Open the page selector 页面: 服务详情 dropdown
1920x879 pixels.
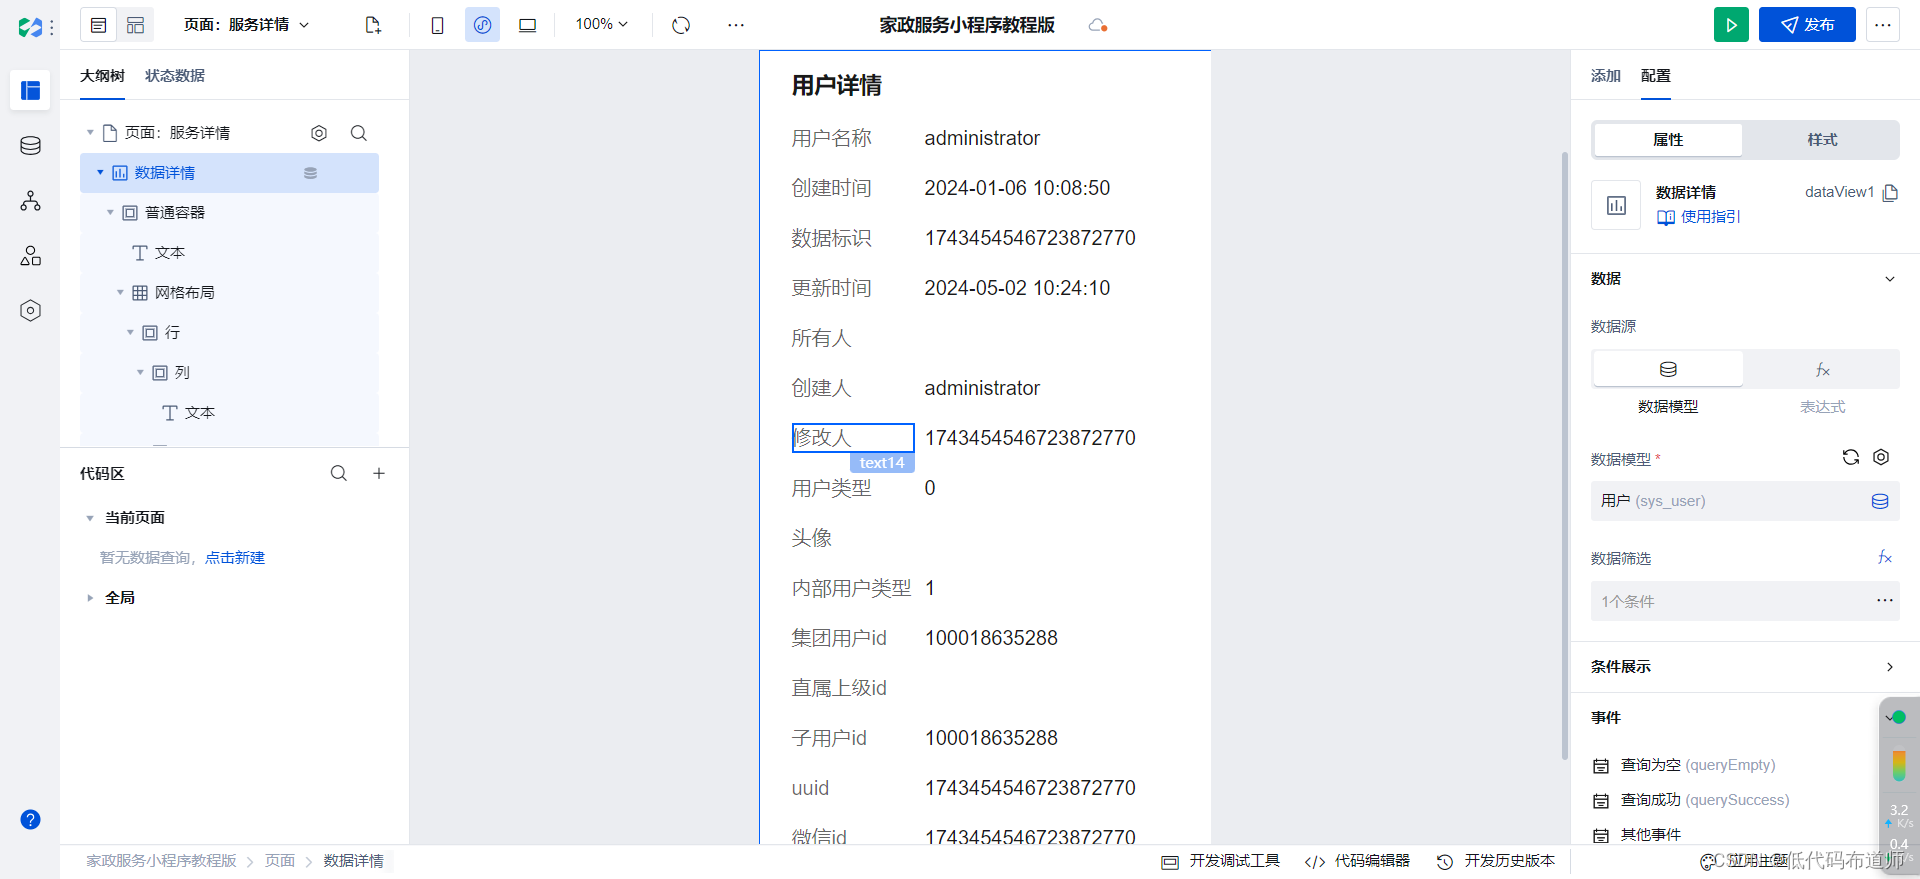coord(247,25)
